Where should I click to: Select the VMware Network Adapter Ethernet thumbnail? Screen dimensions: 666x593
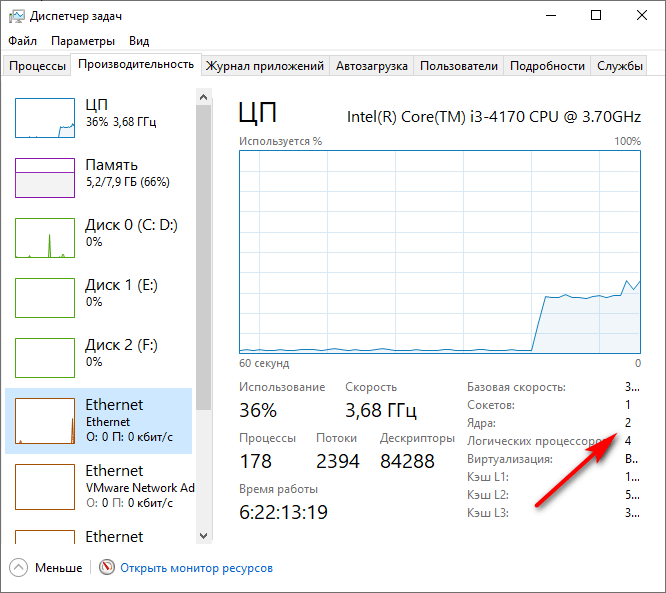point(45,487)
